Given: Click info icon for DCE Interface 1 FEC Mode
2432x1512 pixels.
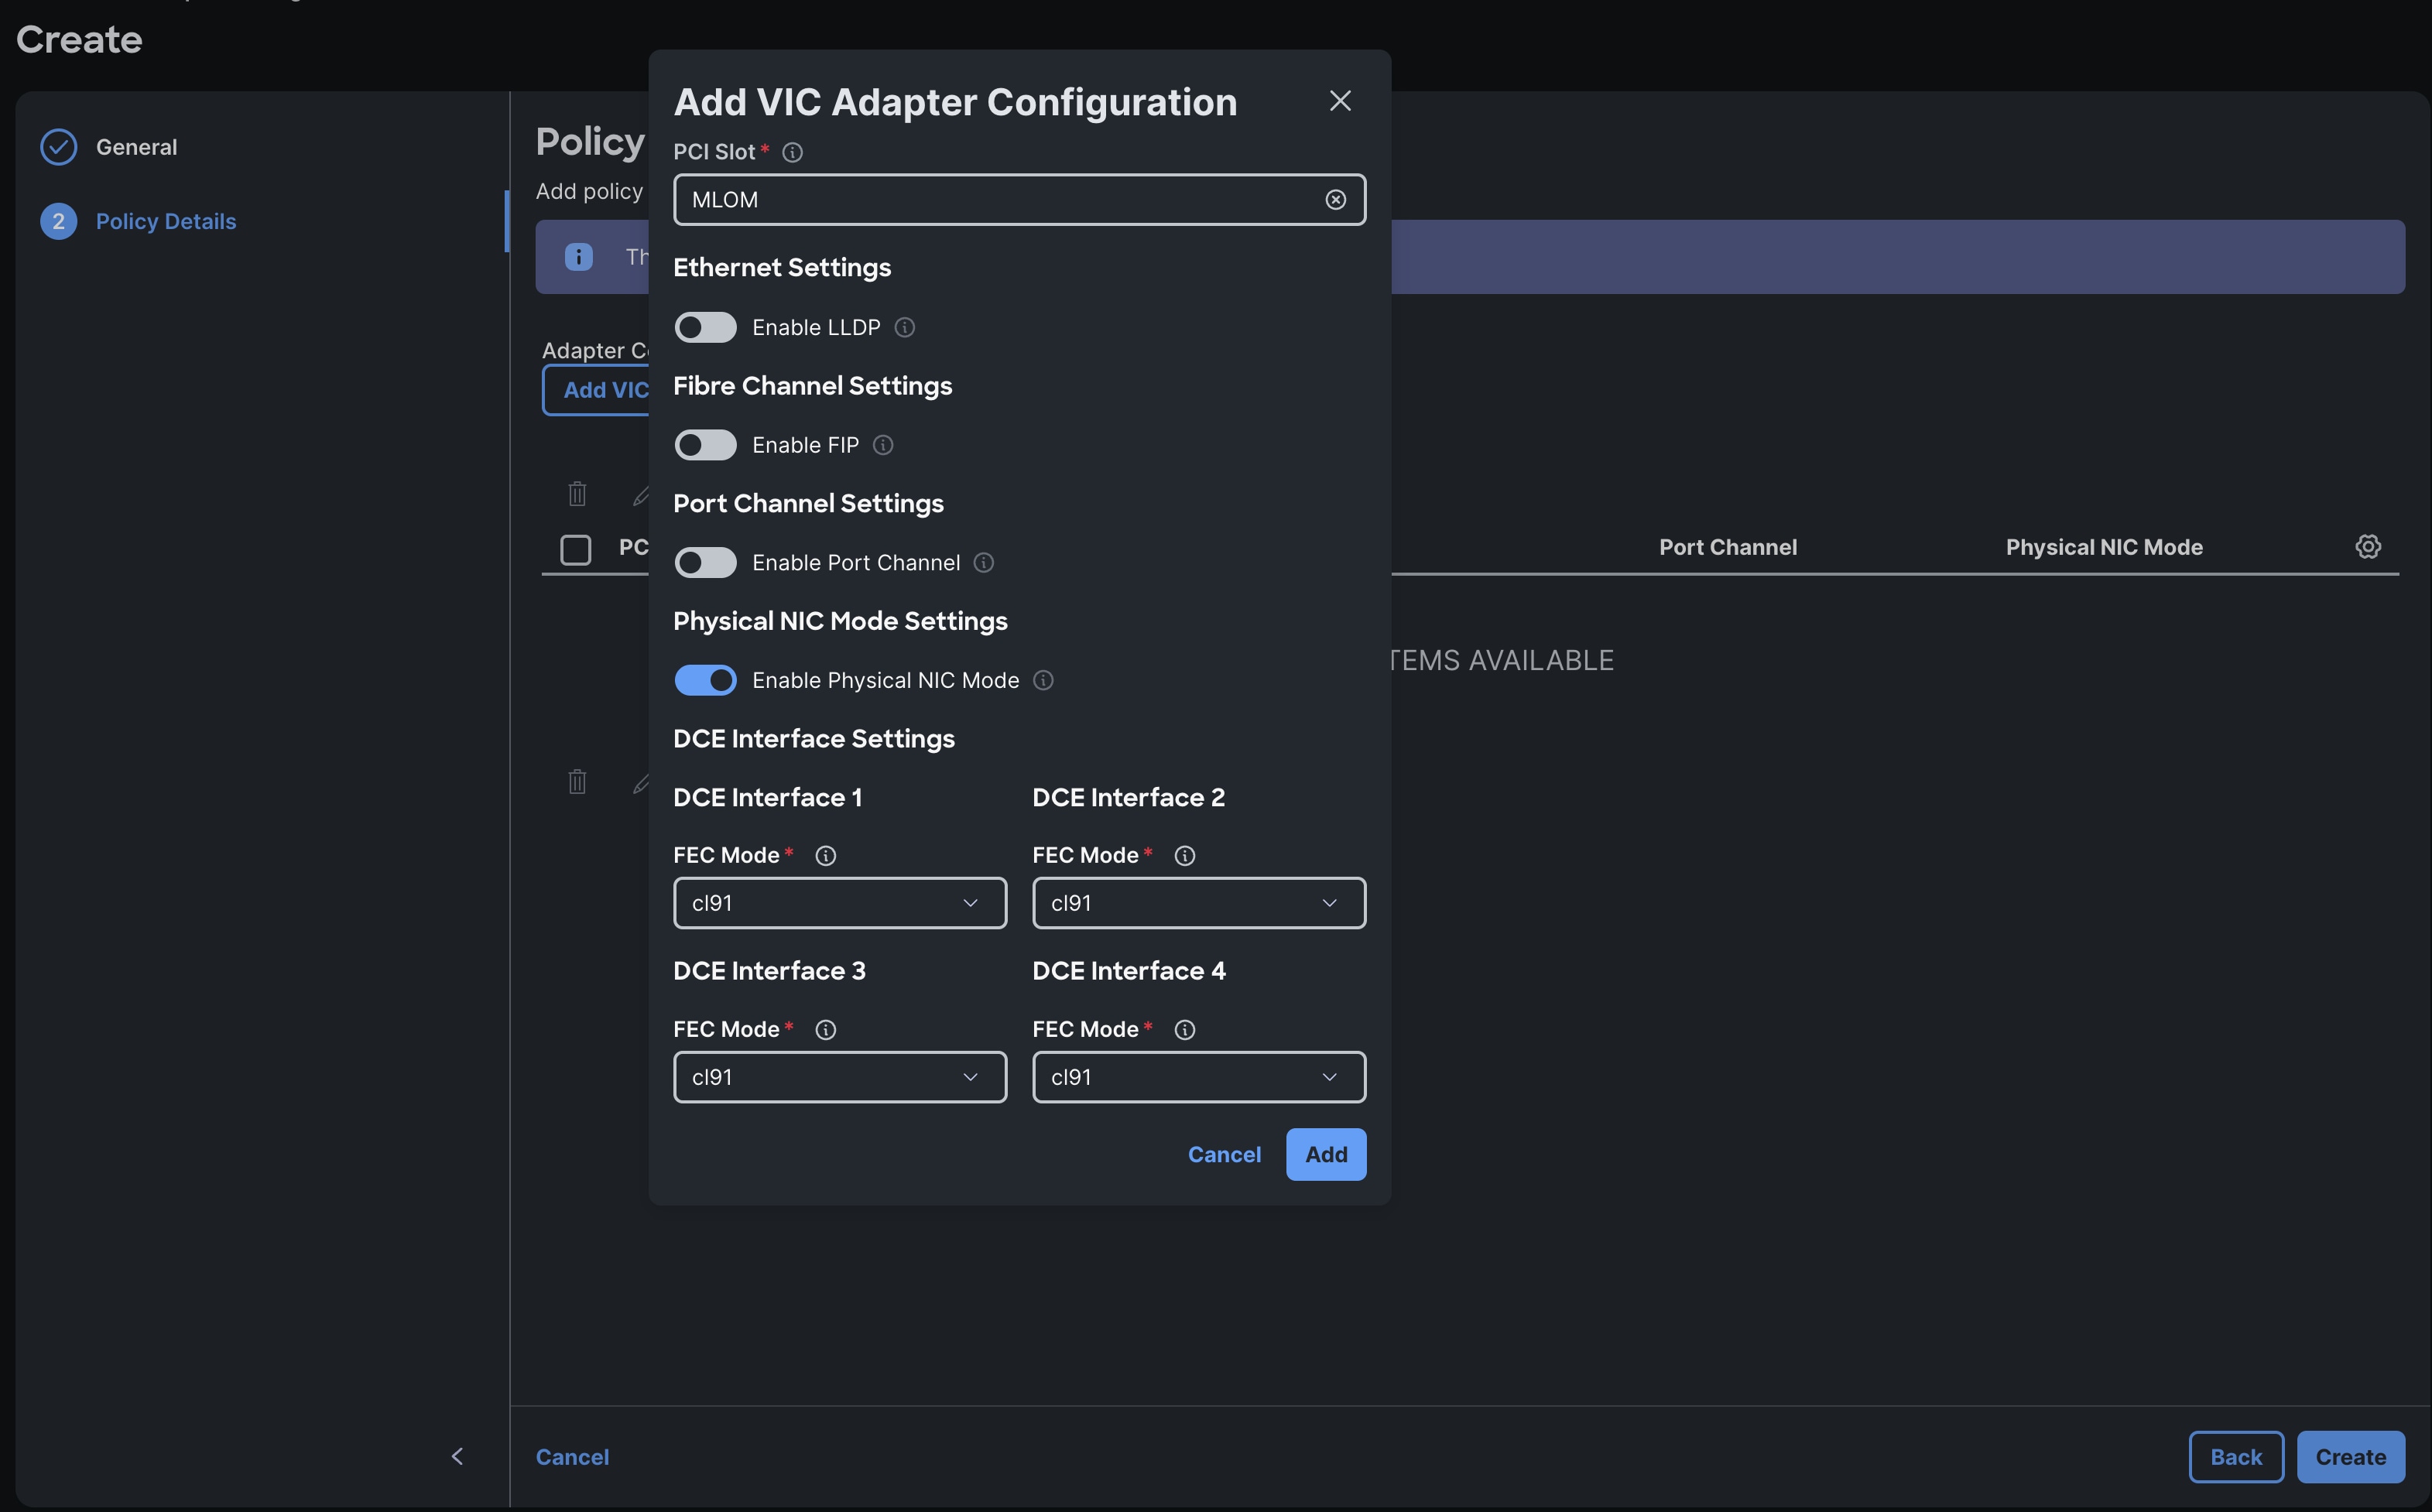Looking at the screenshot, I should coord(825,855).
